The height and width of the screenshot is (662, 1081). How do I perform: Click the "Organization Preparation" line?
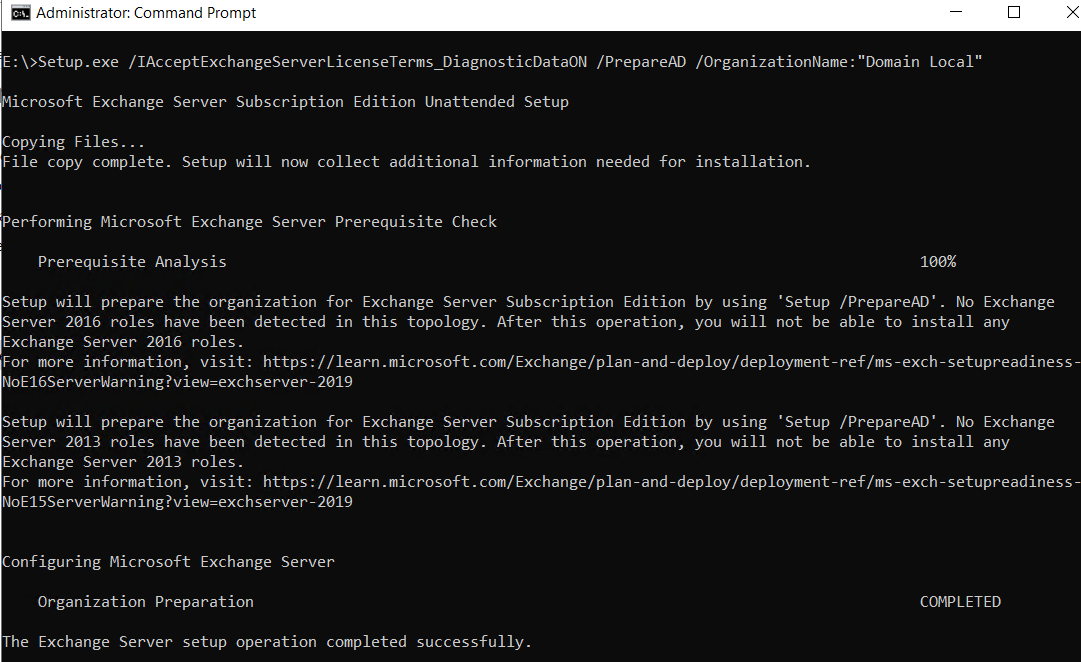(x=146, y=602)
